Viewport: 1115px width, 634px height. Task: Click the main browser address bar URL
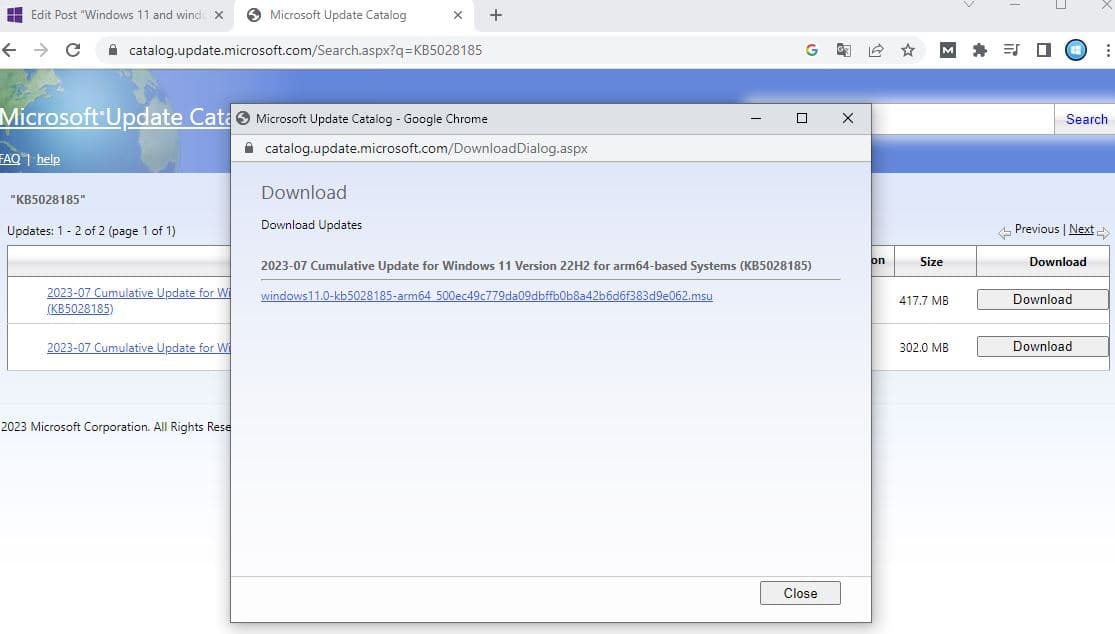coord(305,50)
